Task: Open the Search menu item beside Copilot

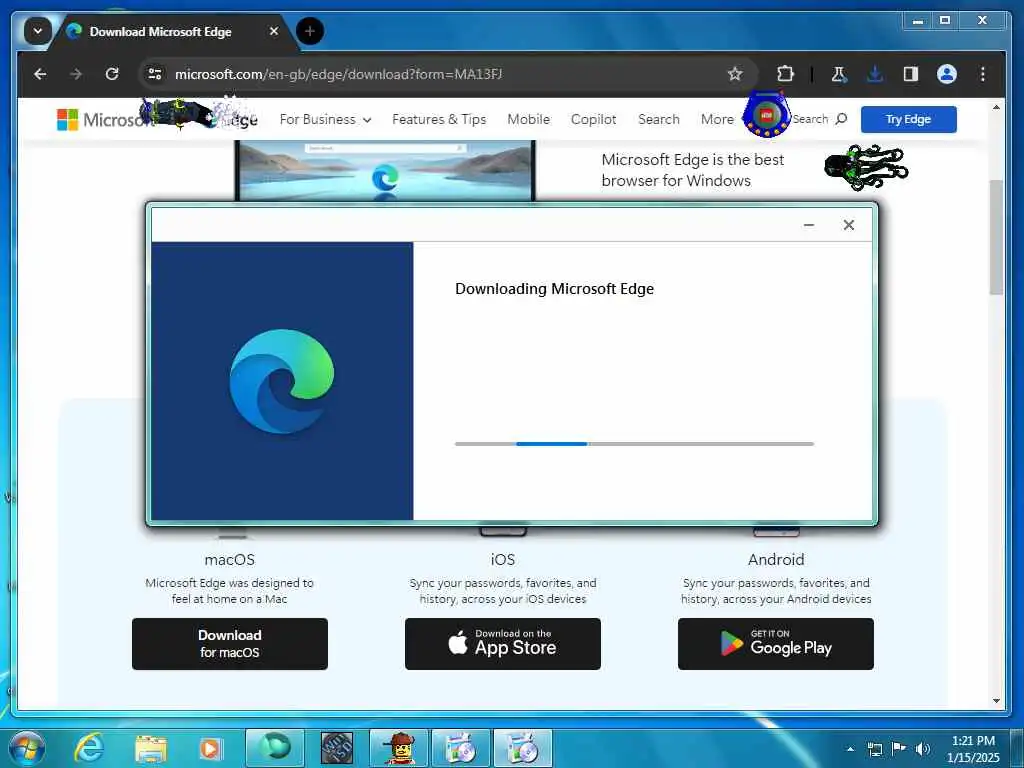Action: (658, 120)
